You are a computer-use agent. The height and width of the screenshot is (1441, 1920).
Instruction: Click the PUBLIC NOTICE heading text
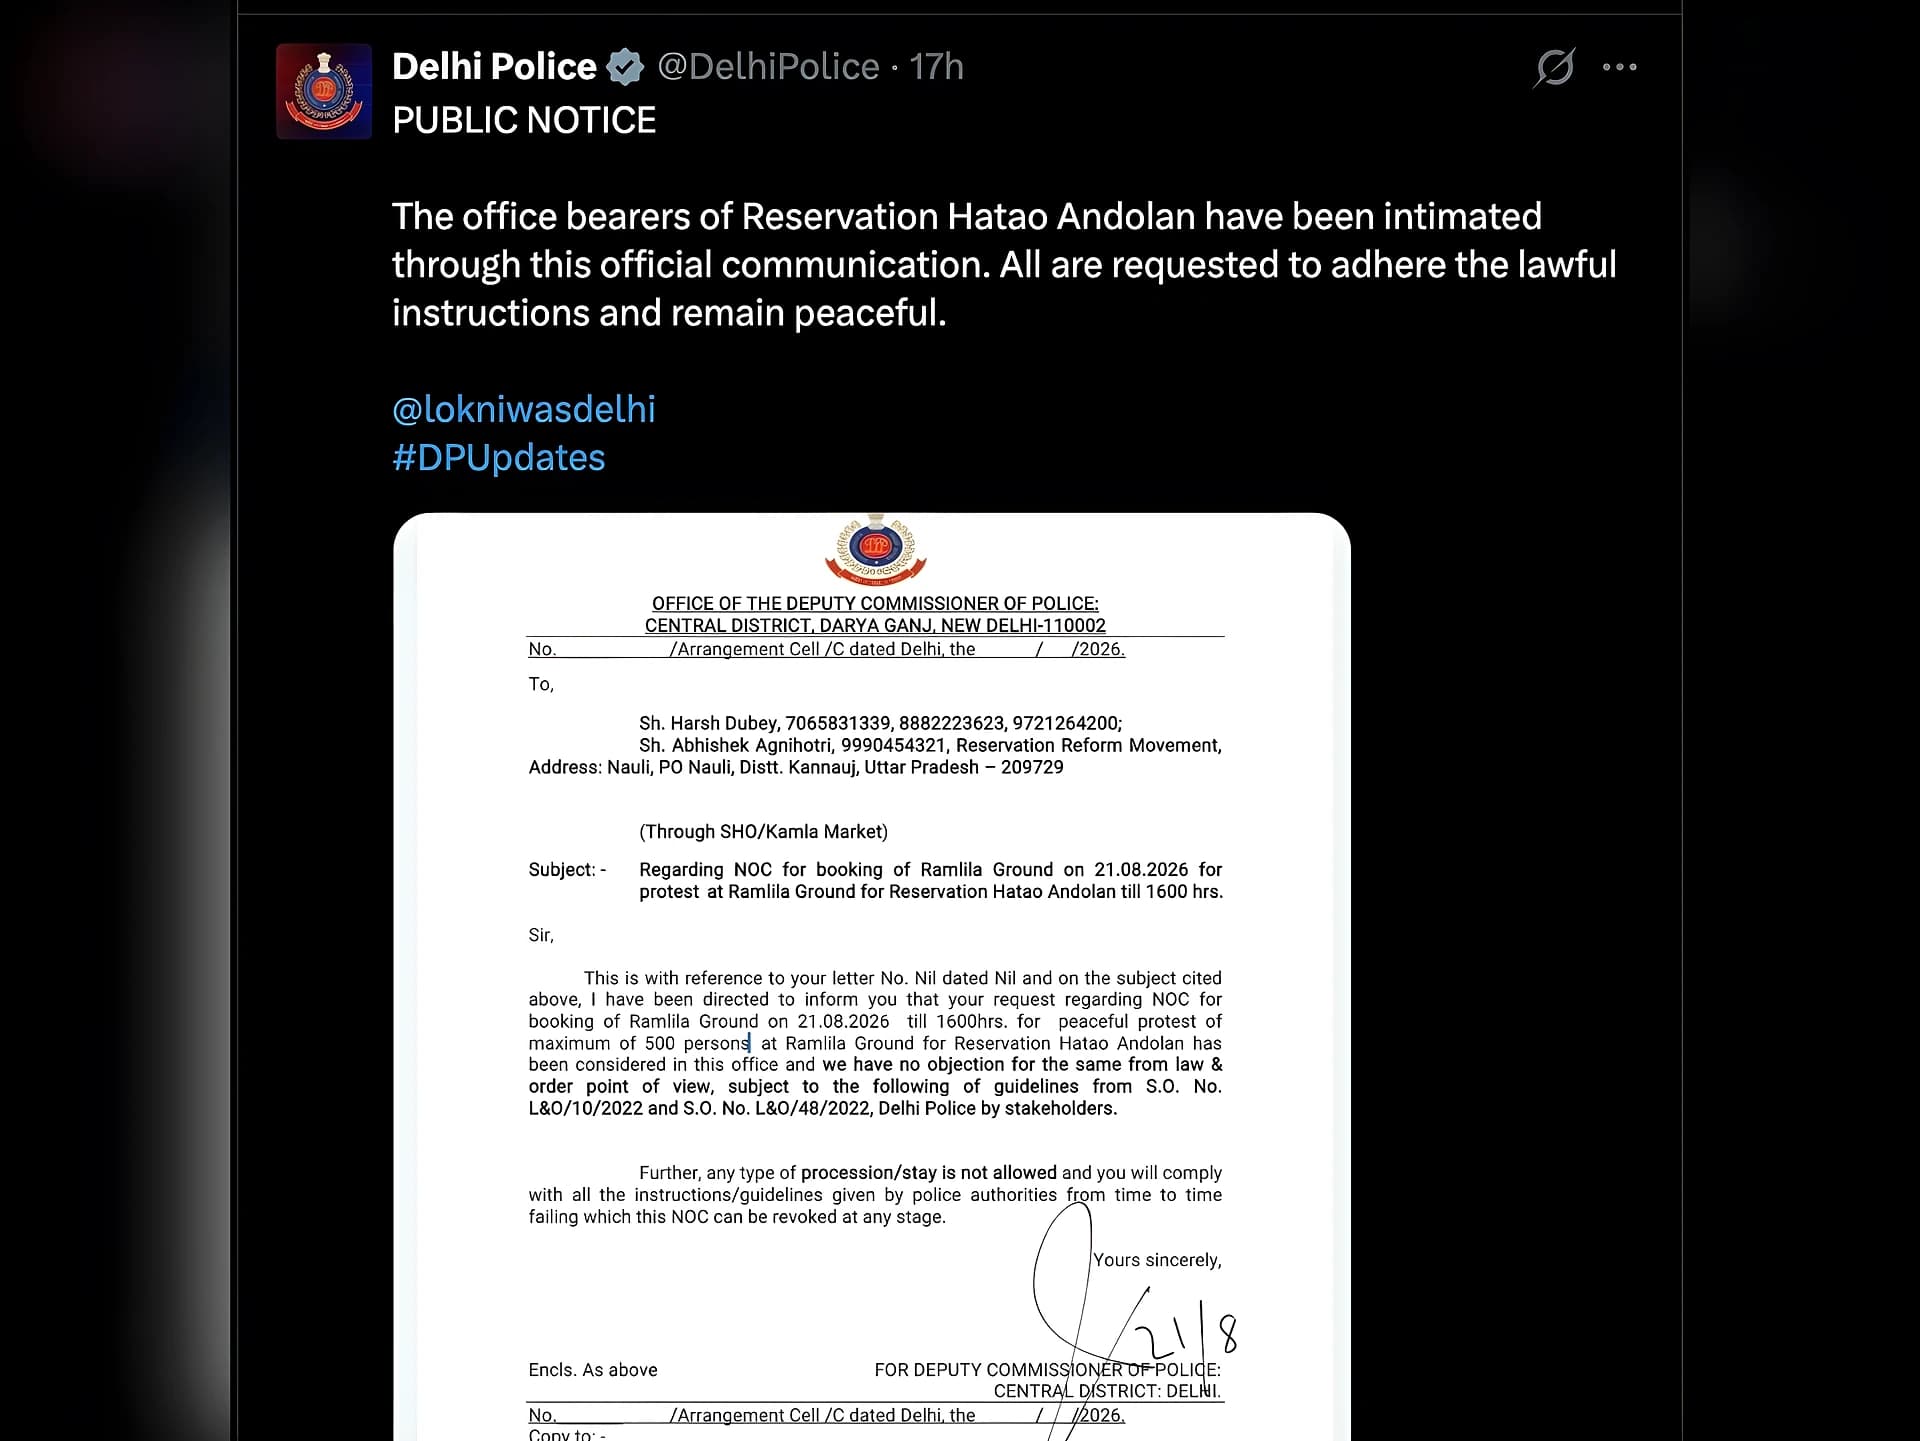(x=524, y=120)
